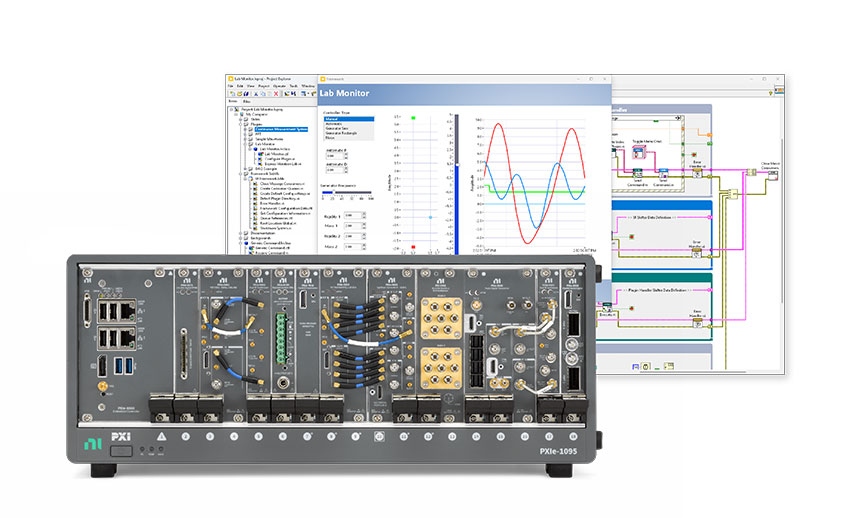The image size is (864, 518).
Task: Click the middle Error Handler.vi node
Action: 696,252
